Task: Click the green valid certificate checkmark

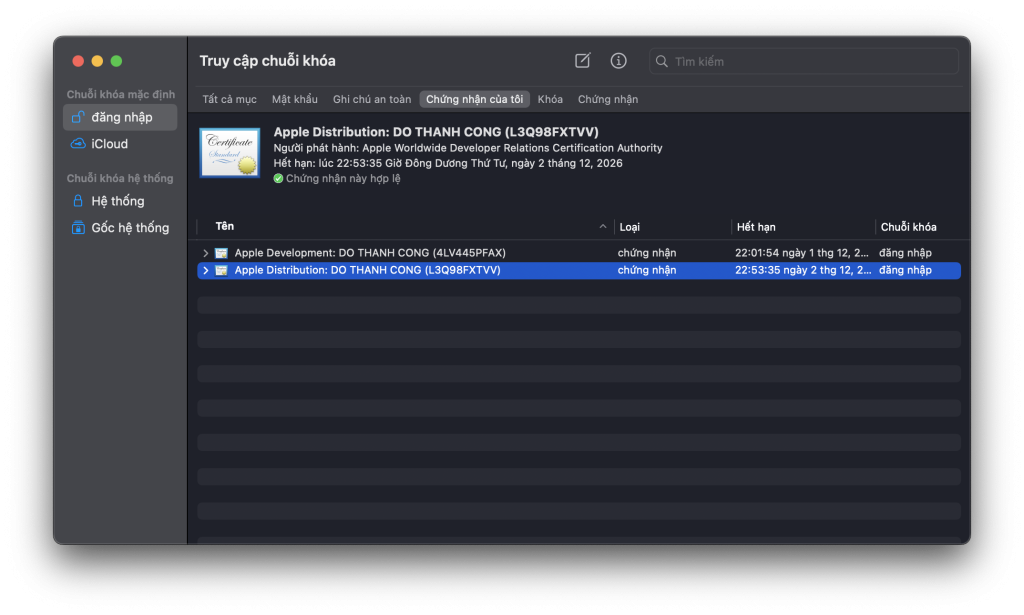Action: coord(279,179)
